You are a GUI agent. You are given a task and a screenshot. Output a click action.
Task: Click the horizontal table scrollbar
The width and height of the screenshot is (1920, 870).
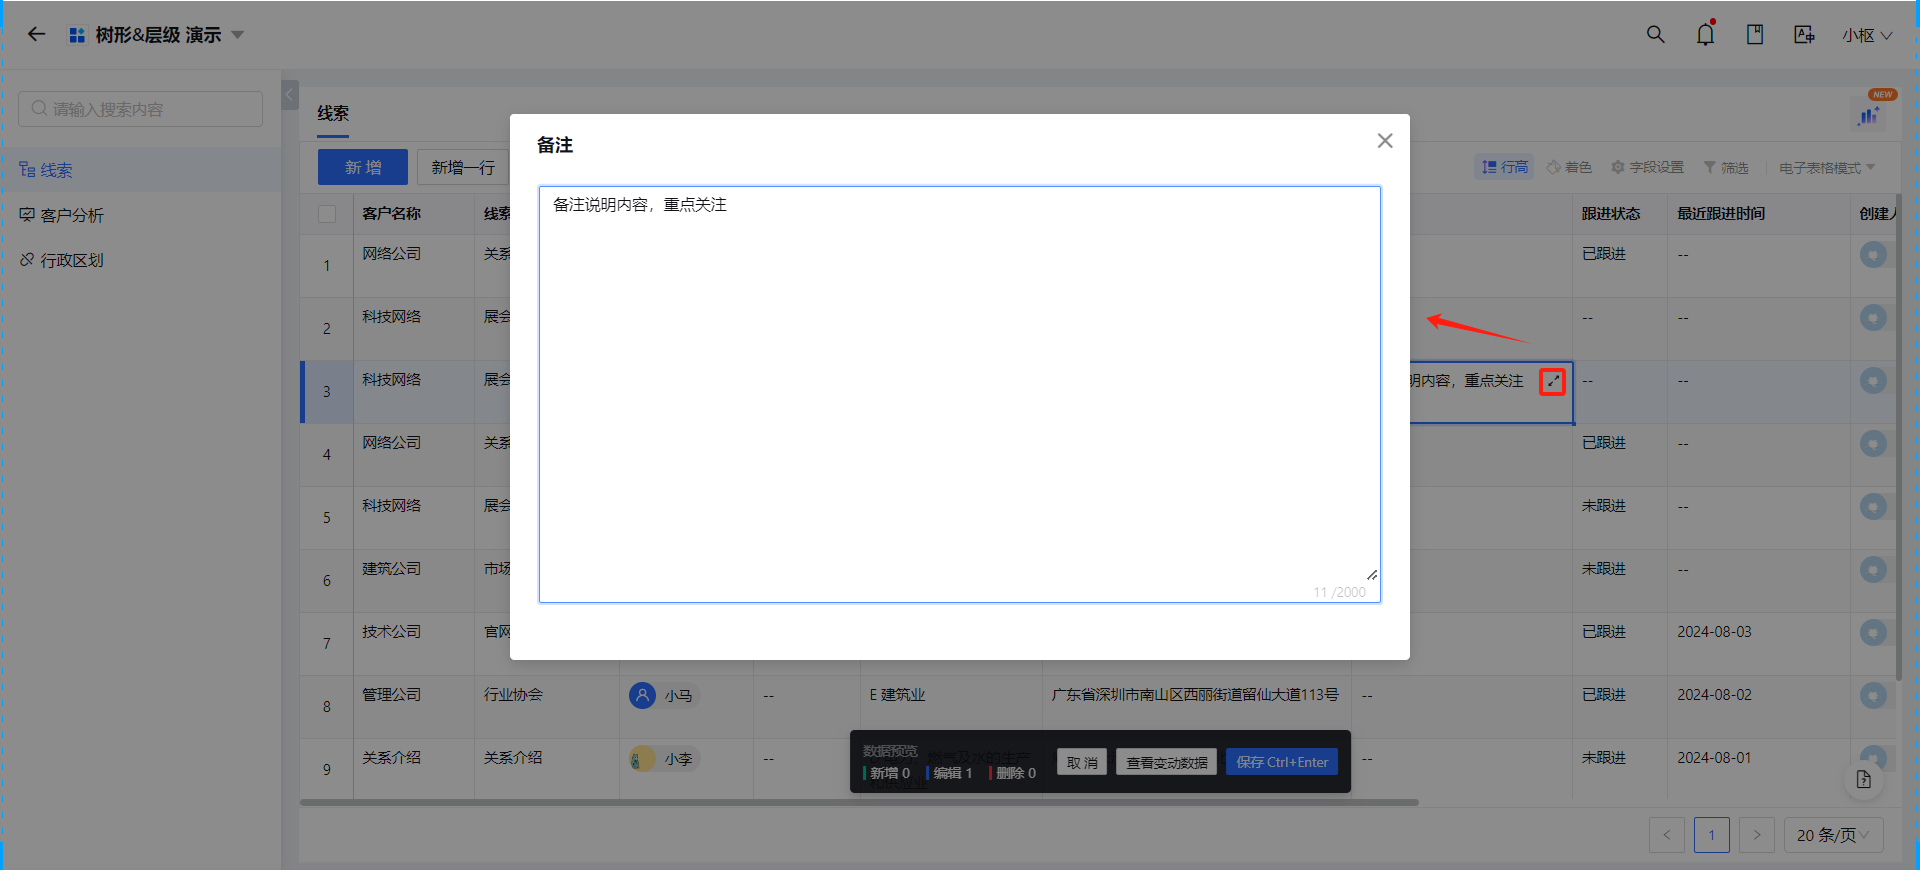859,802
